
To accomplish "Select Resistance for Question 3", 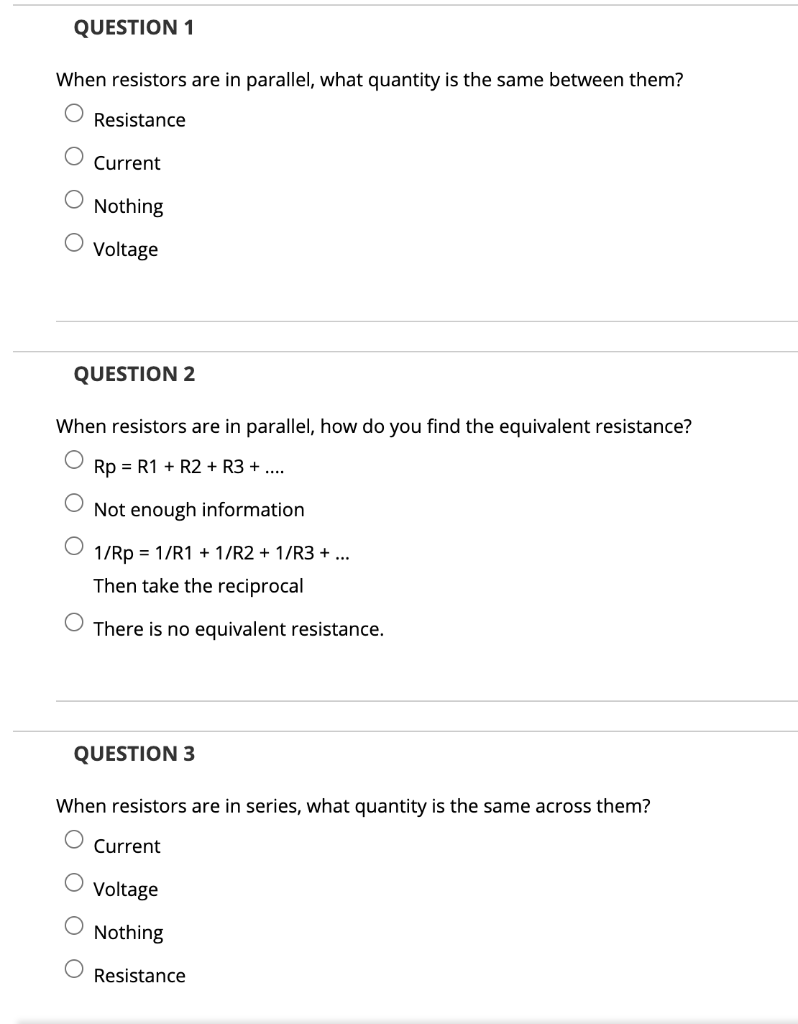I will (73, 968).
